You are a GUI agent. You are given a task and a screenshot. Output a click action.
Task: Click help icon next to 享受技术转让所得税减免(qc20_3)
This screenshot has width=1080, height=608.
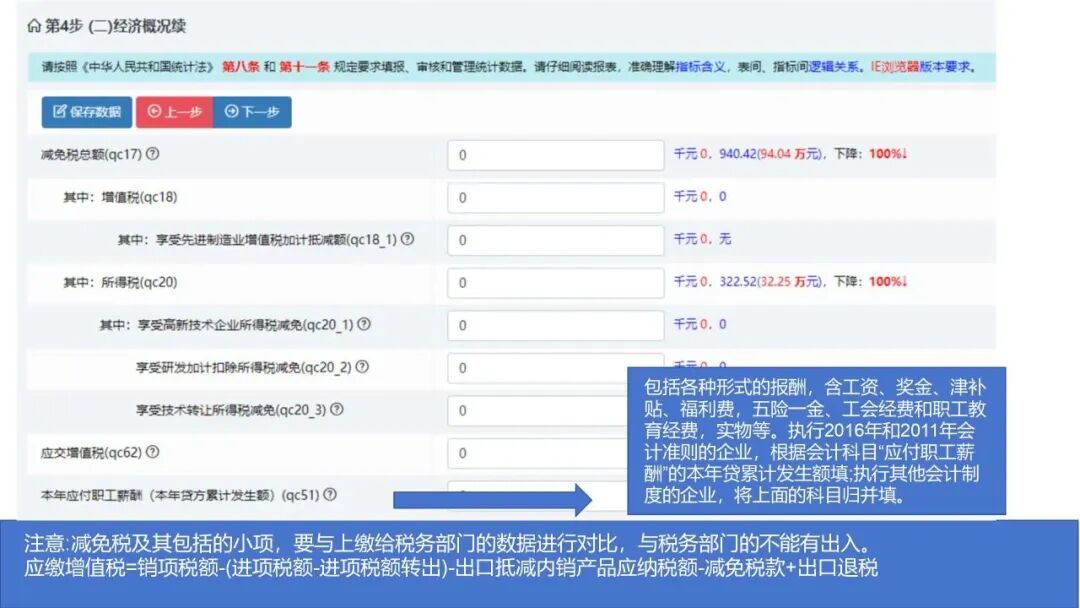click(336, 408)
